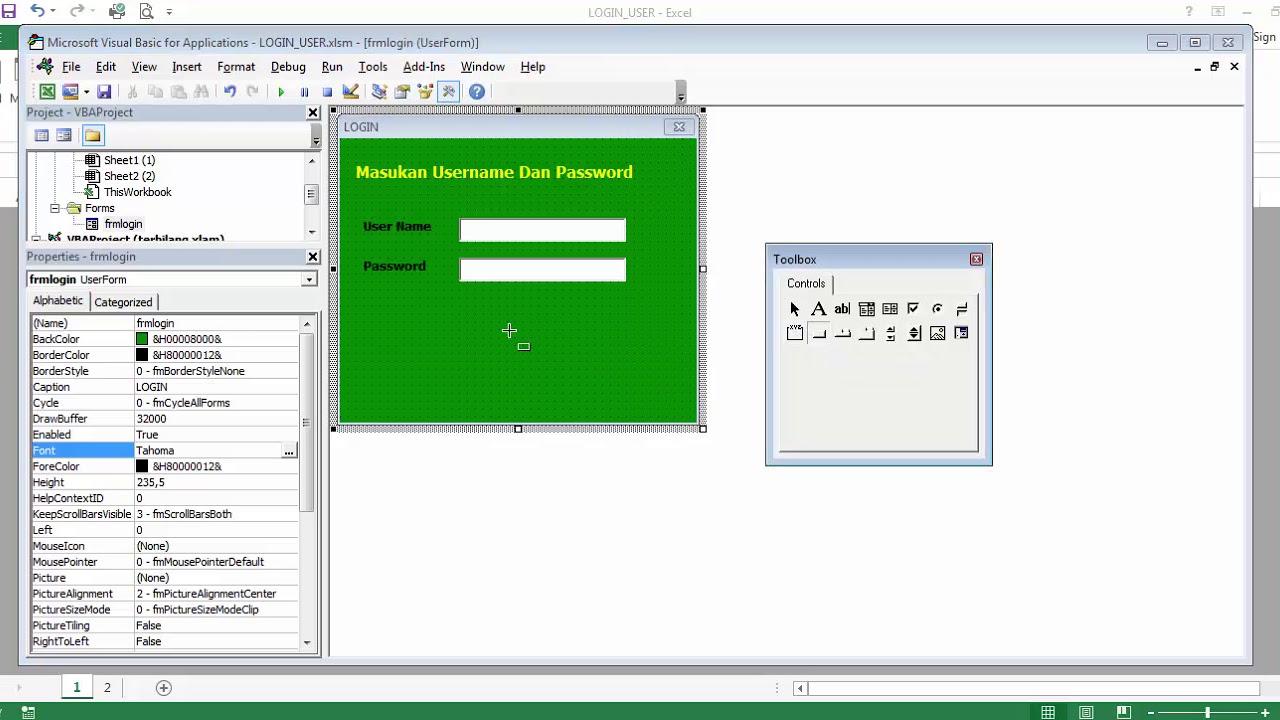Collapse the Forms folder in the project tree
The height and width of the screenshot is (720, 1280).
(x=55, y=208)
